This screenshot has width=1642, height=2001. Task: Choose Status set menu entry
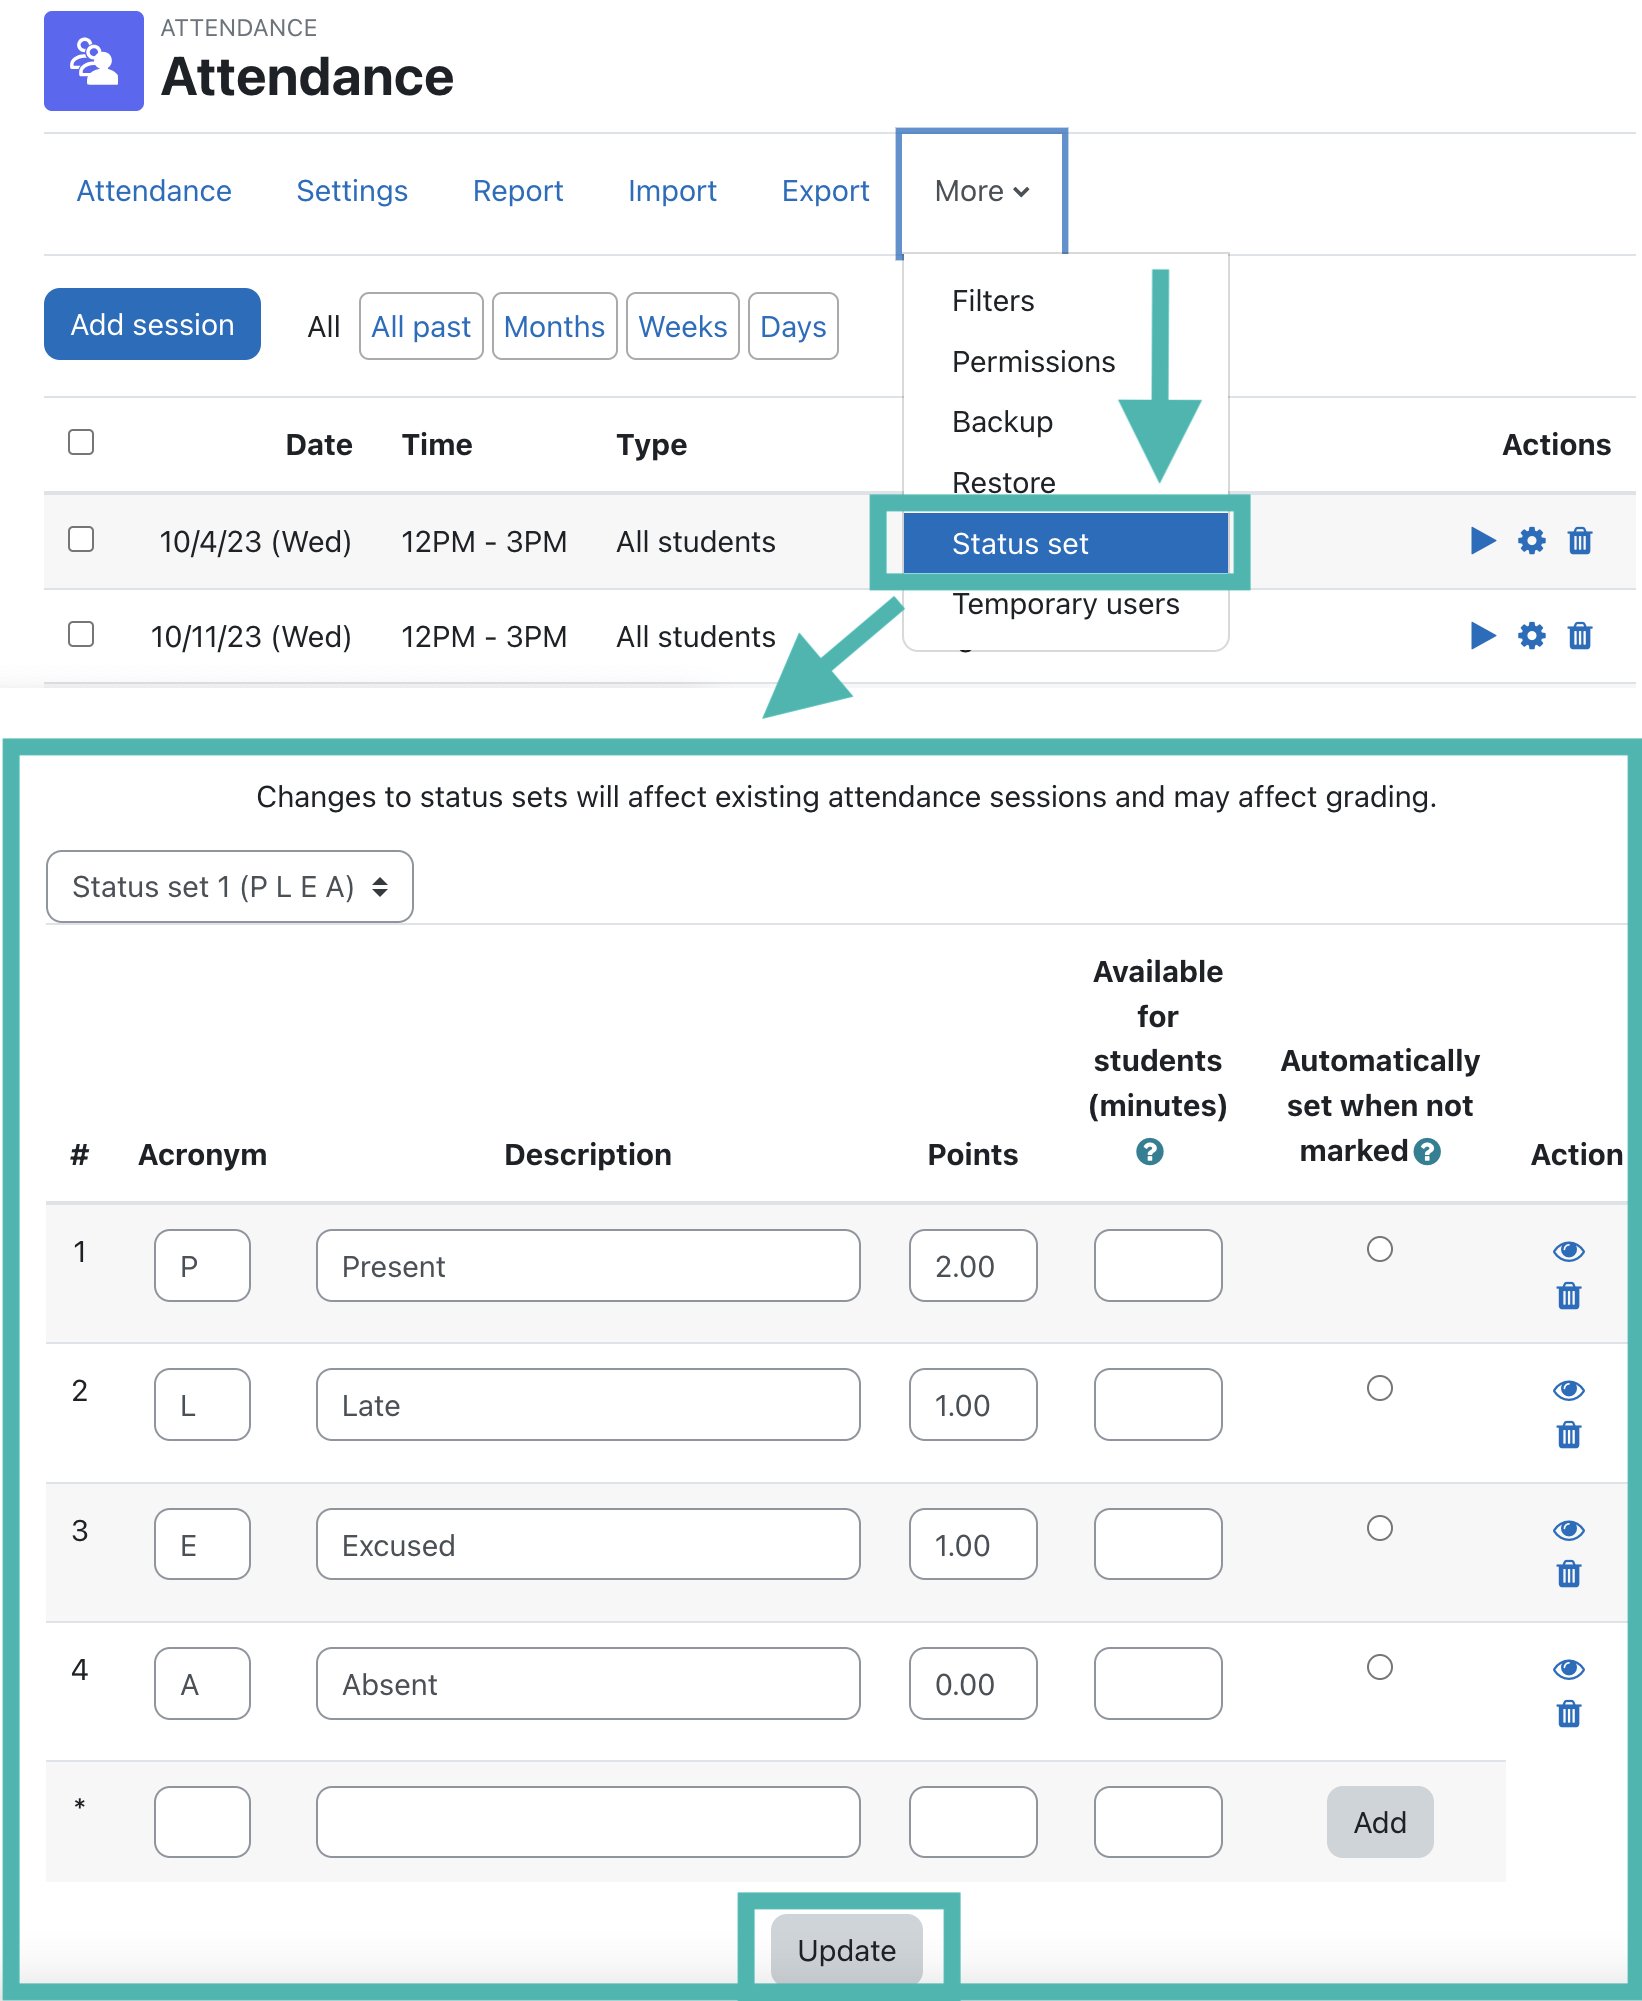1066,543
